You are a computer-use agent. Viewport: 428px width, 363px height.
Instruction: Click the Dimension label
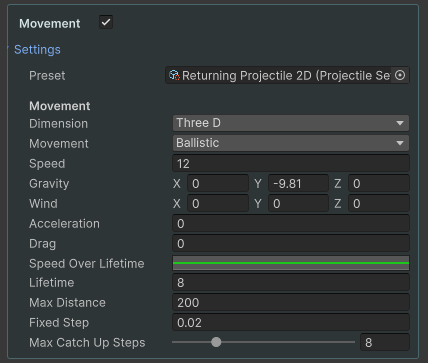[58, 124]
